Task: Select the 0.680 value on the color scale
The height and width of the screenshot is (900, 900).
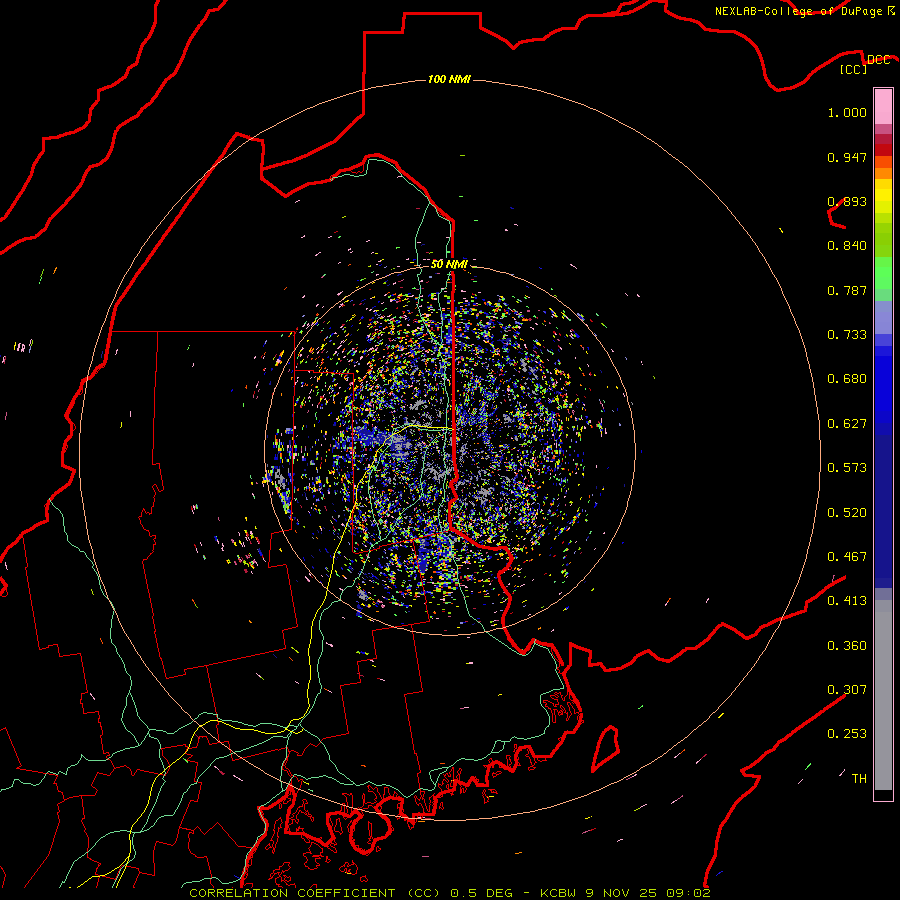Action: click(847, 379)
